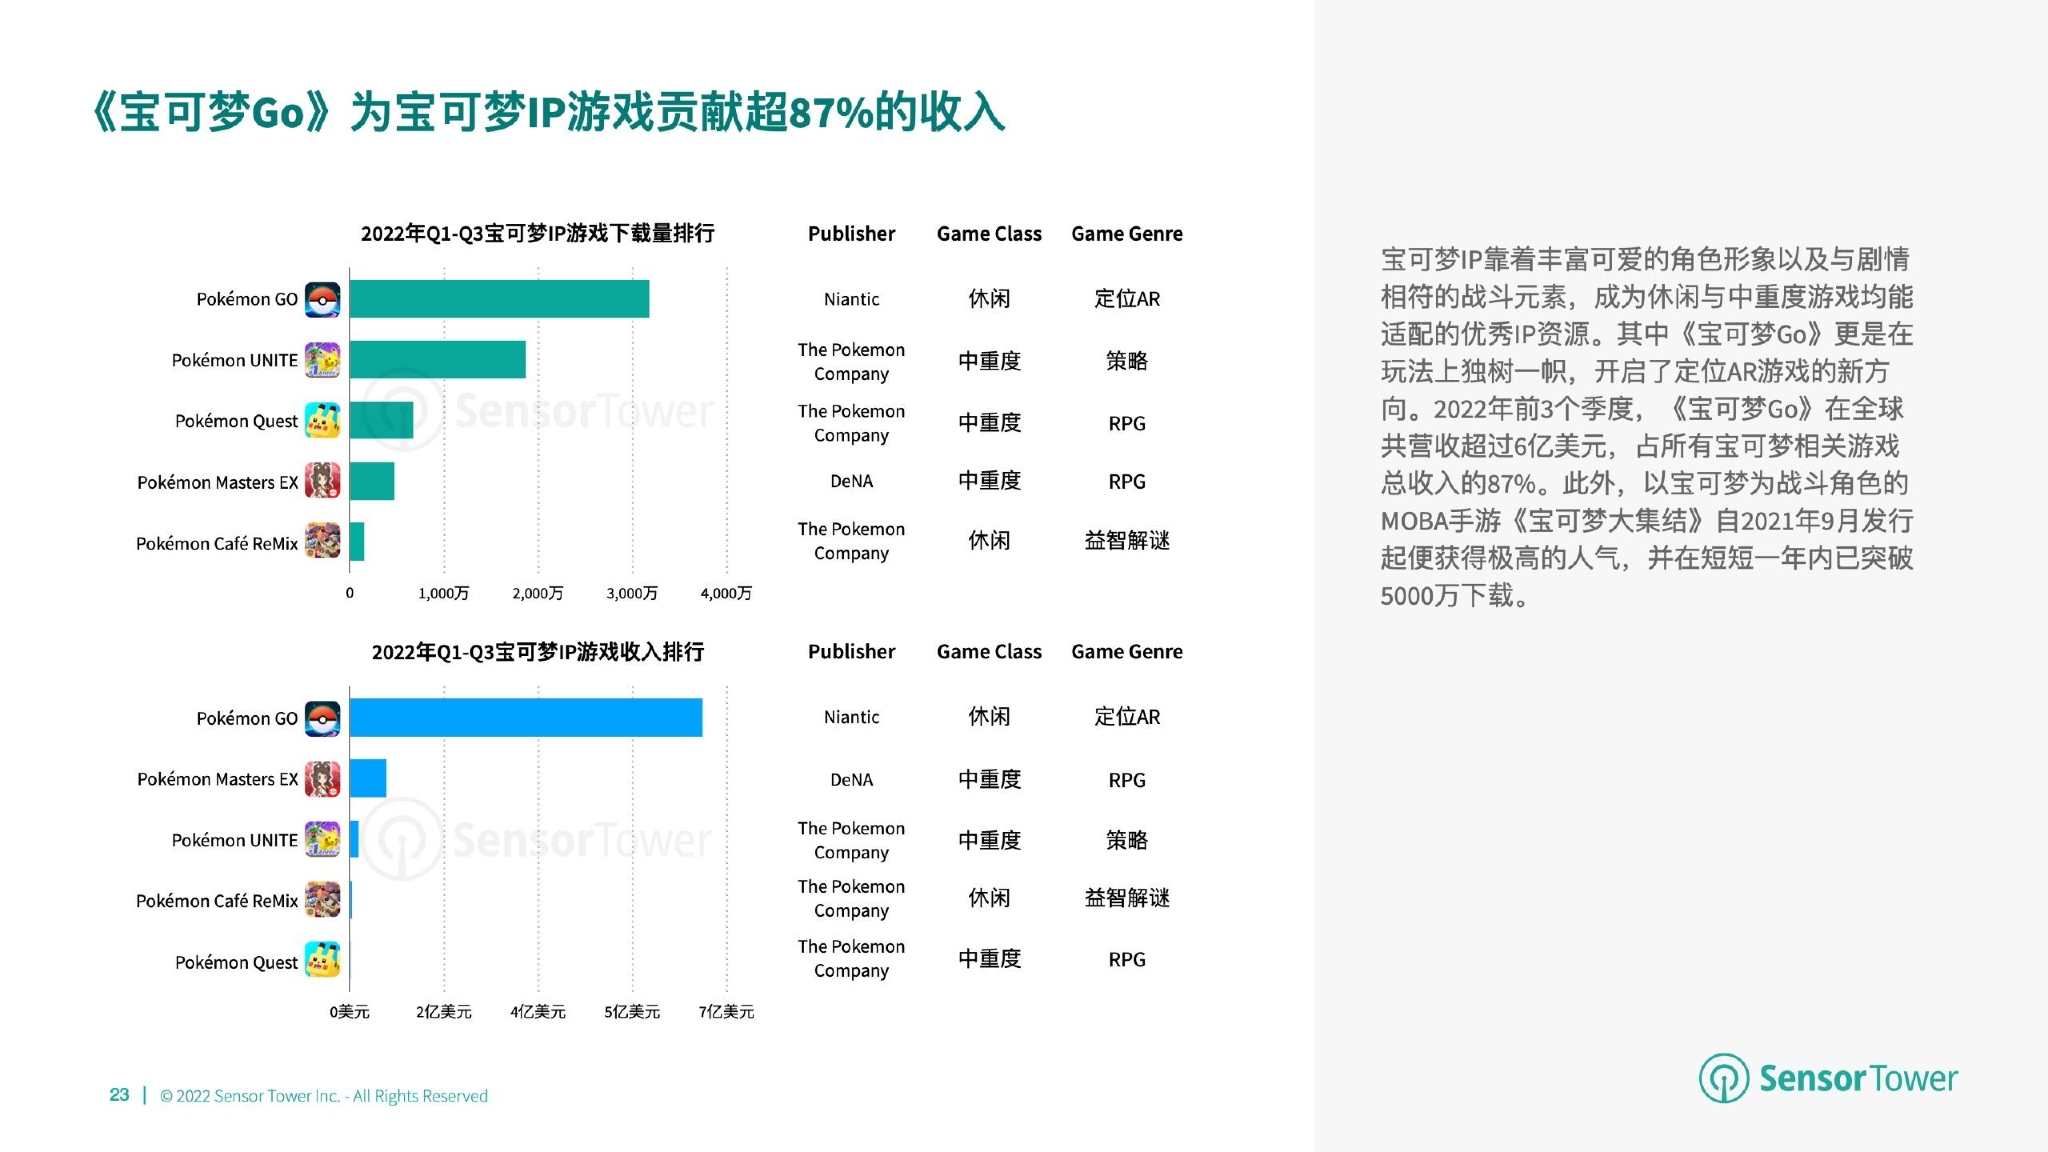This screenshot has height=1152, width=2048.
Task: Click the blue Pokémon GO revenue bar
Action: [525, 718]
